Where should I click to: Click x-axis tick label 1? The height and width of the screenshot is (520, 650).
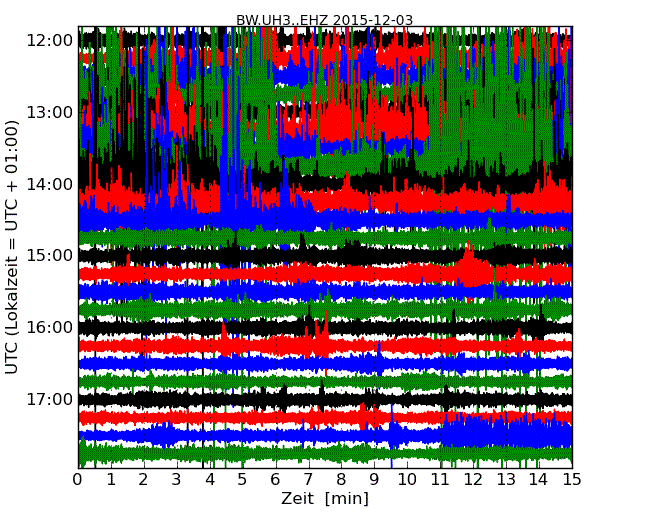click(x=111, y=479)
